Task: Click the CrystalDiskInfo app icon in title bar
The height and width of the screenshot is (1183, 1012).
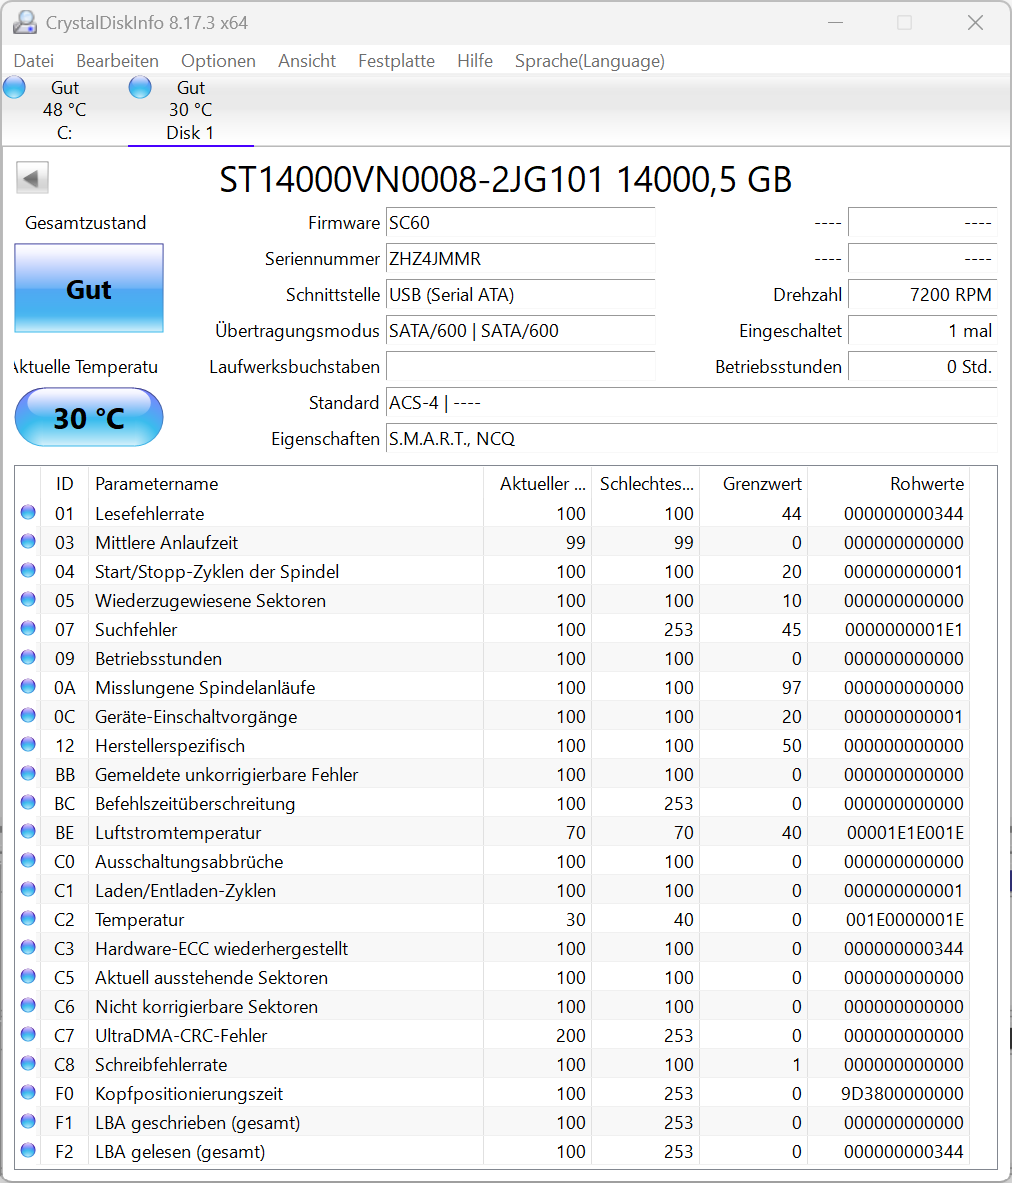Action: pyautogui.click(x=25, y=23)
